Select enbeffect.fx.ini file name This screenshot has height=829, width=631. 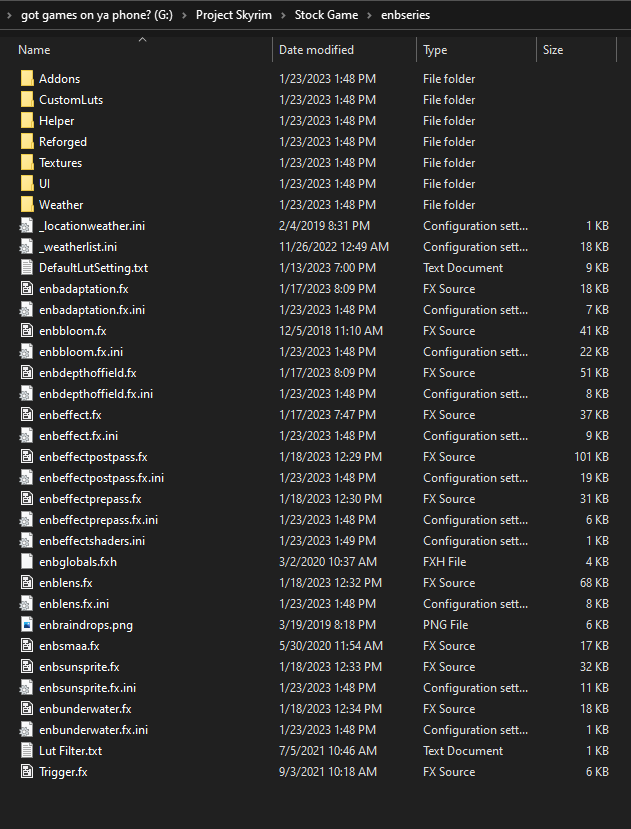click(x=79, y=436)
